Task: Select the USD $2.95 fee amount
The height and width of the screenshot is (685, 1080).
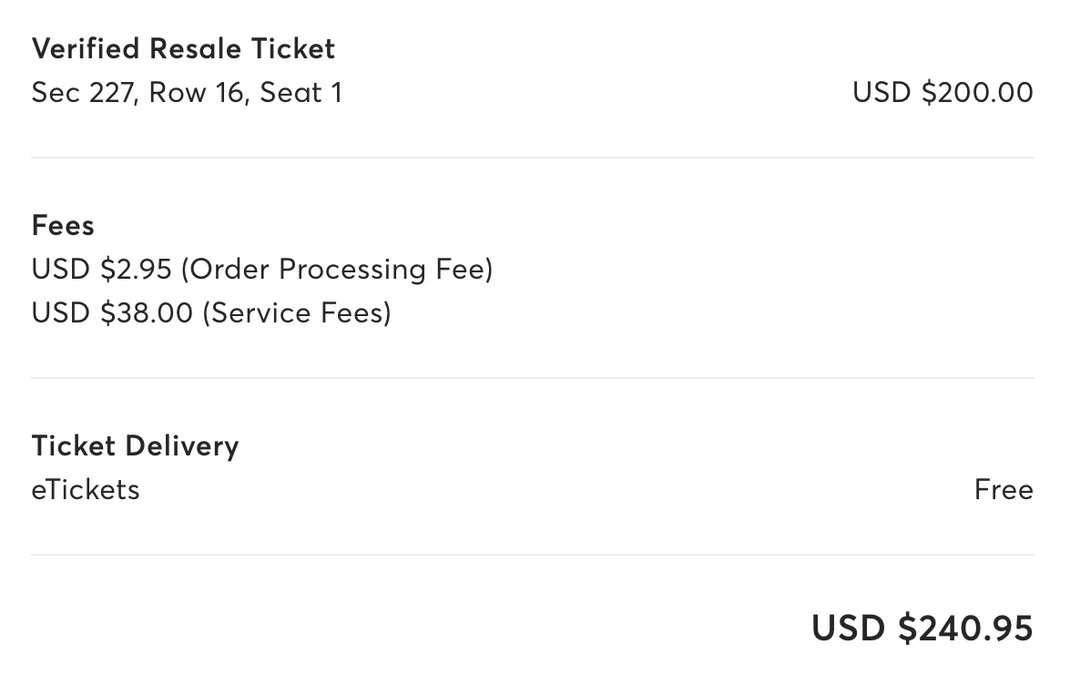Action: (x=102, y=270)
